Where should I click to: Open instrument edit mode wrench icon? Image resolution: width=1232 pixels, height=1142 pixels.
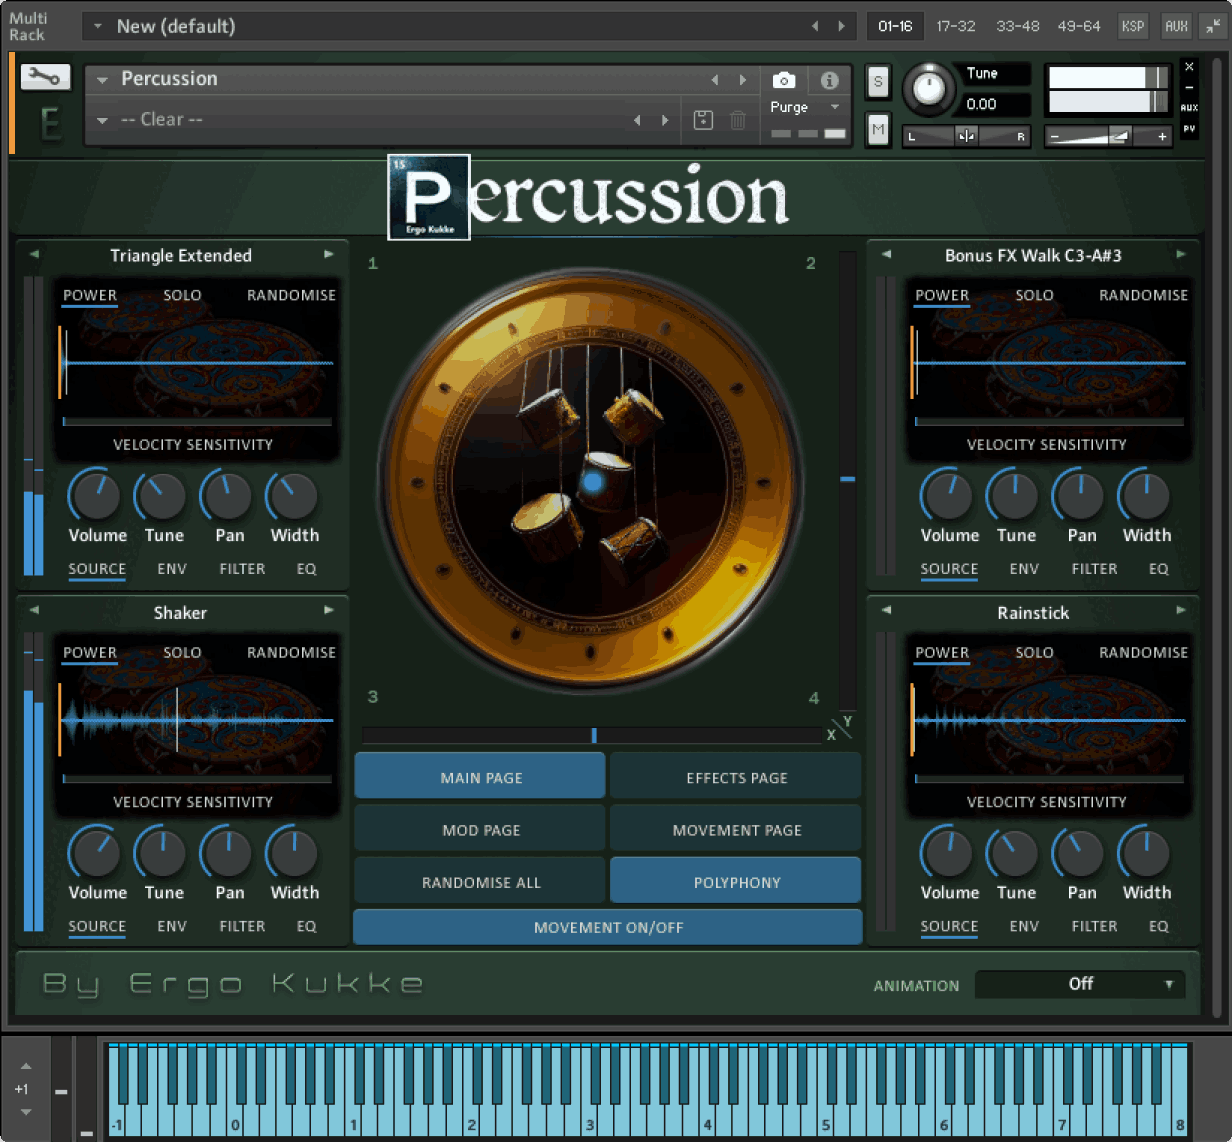pos(45,77)
